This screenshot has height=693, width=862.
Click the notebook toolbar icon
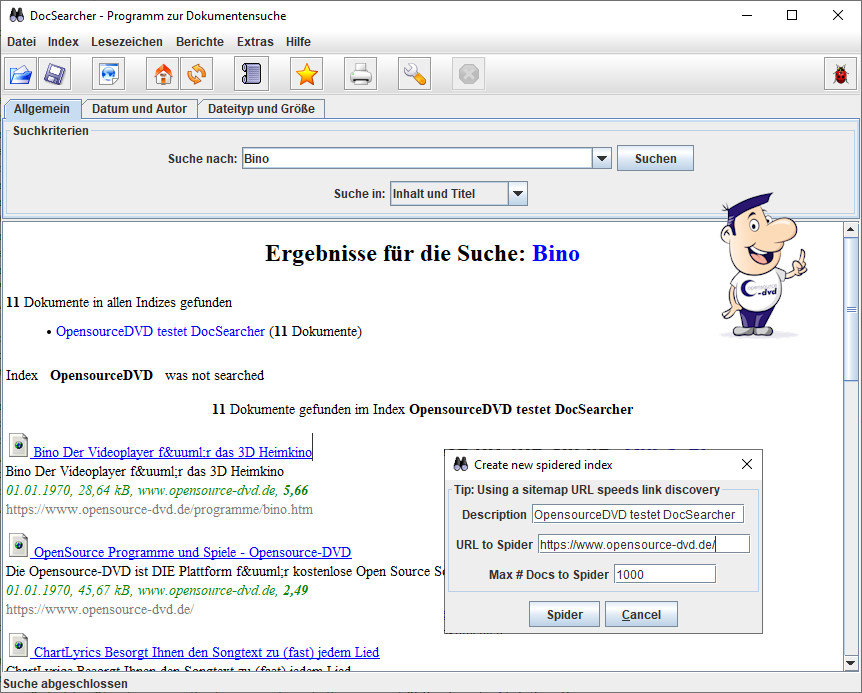252,74
